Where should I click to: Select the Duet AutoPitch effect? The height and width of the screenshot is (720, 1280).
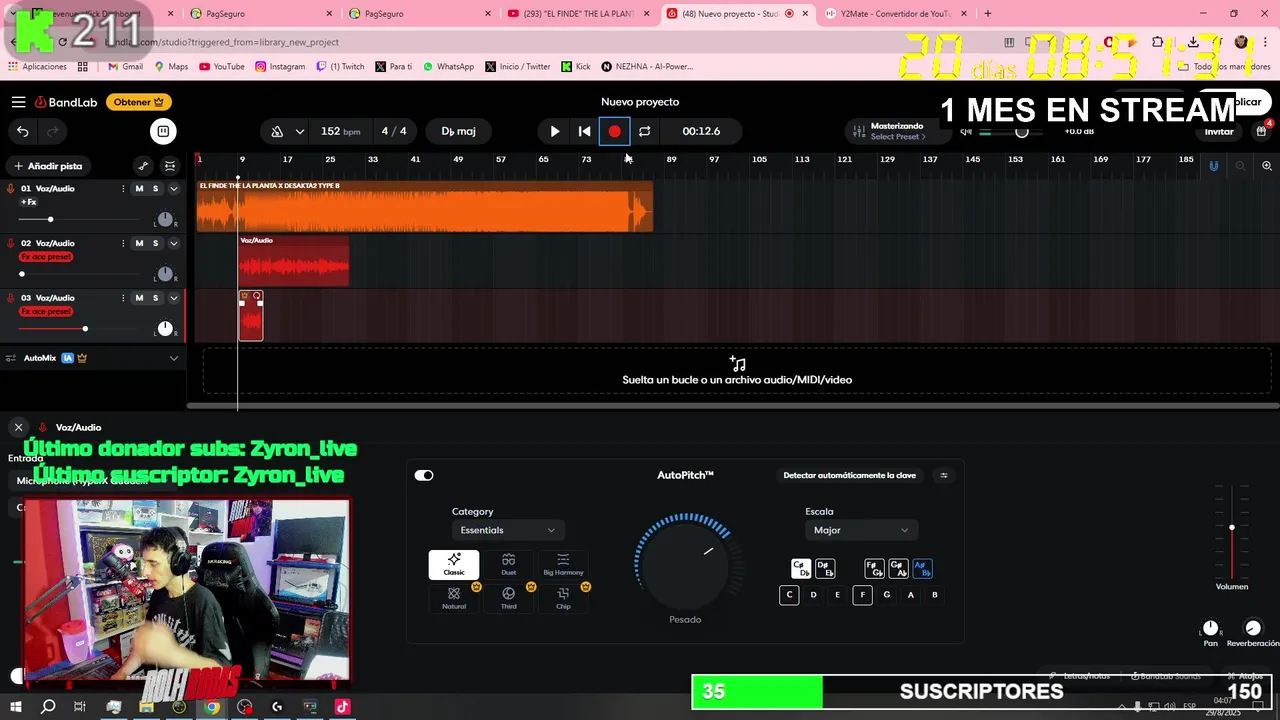point(509,565)
